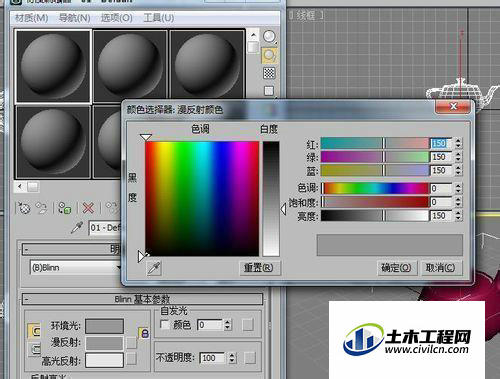Click the 蓝 spinner arrows
Image resolution: width=500 pixels, height=379 pixels.
pyautogui.click(x=458, y=170)
